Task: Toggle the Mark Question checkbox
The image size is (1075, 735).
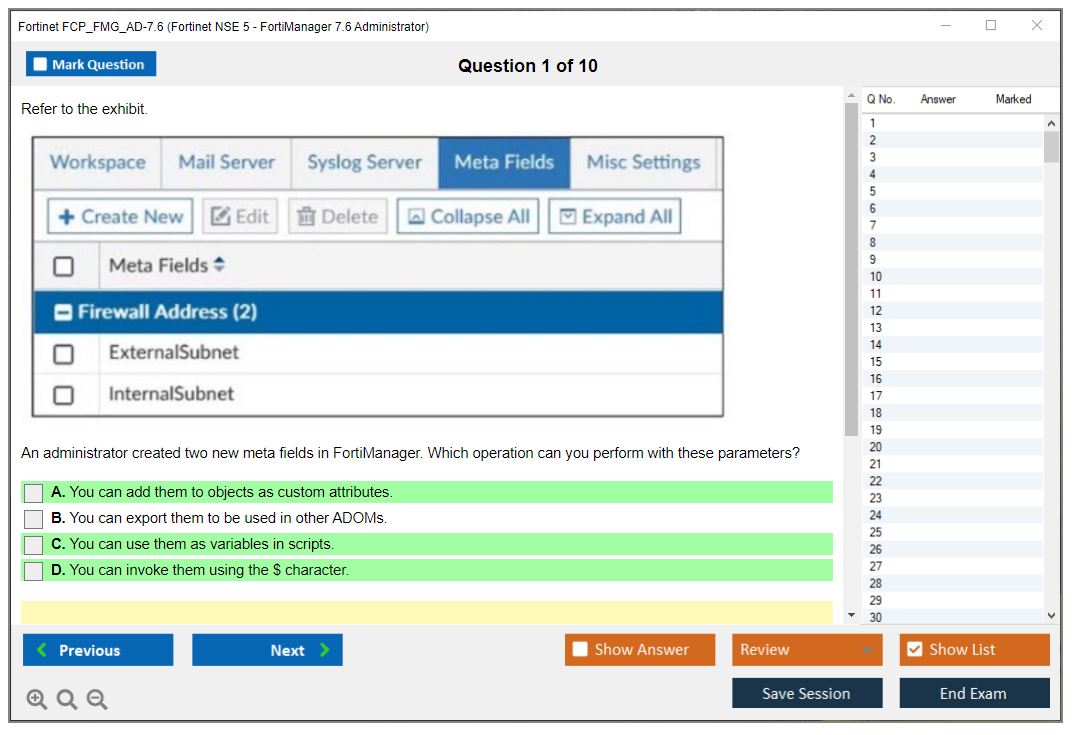Action: point(41,64)
